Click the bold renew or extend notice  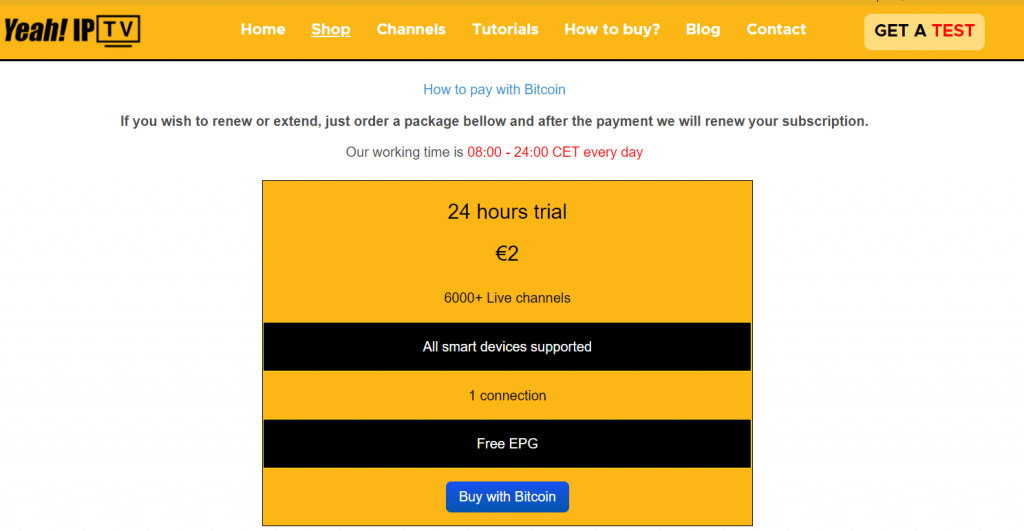494,121
